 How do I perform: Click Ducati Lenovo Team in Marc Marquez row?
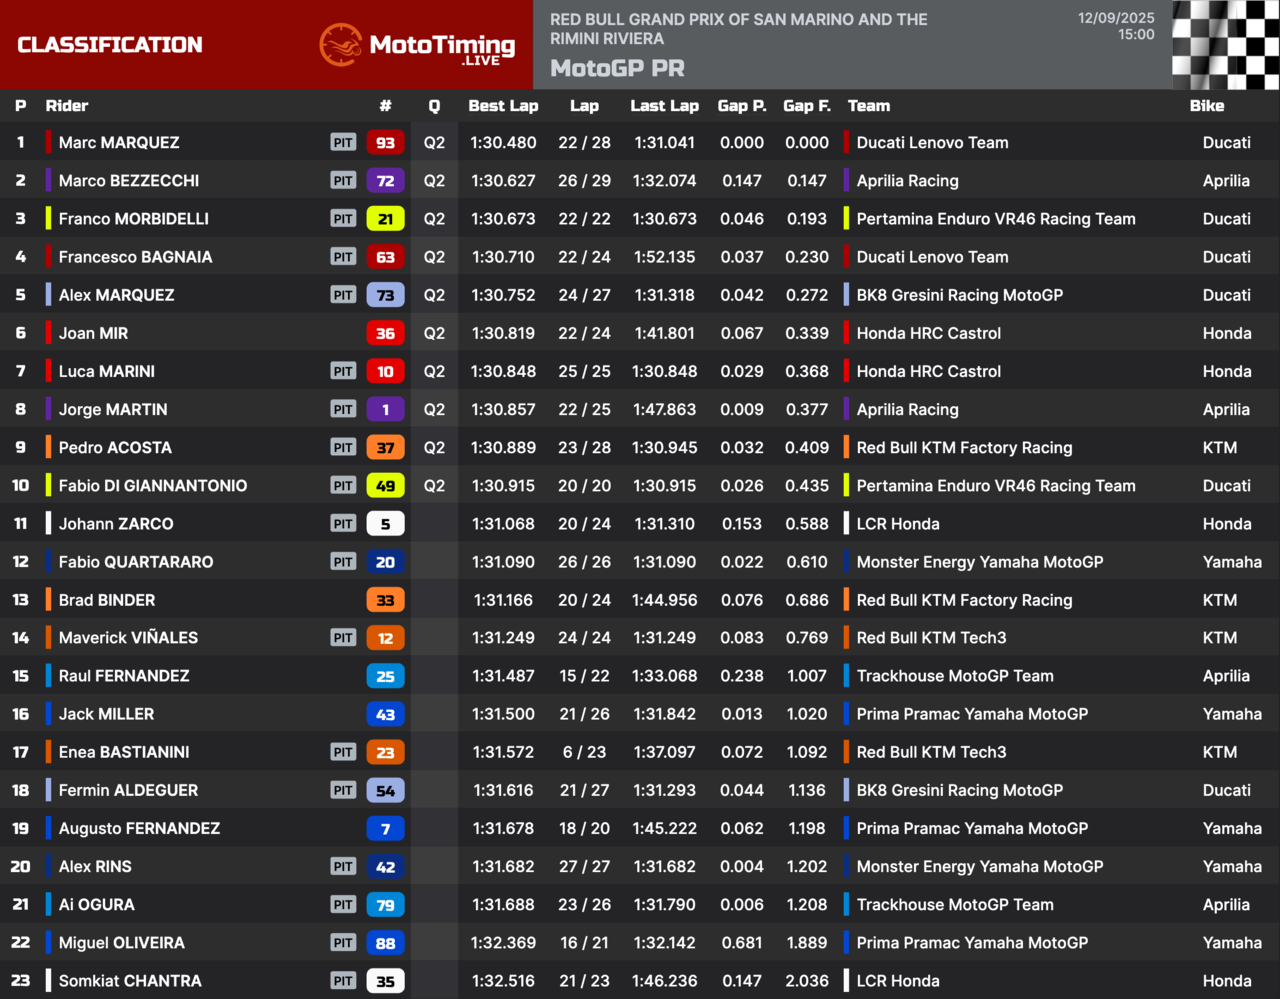pos(932,143)
